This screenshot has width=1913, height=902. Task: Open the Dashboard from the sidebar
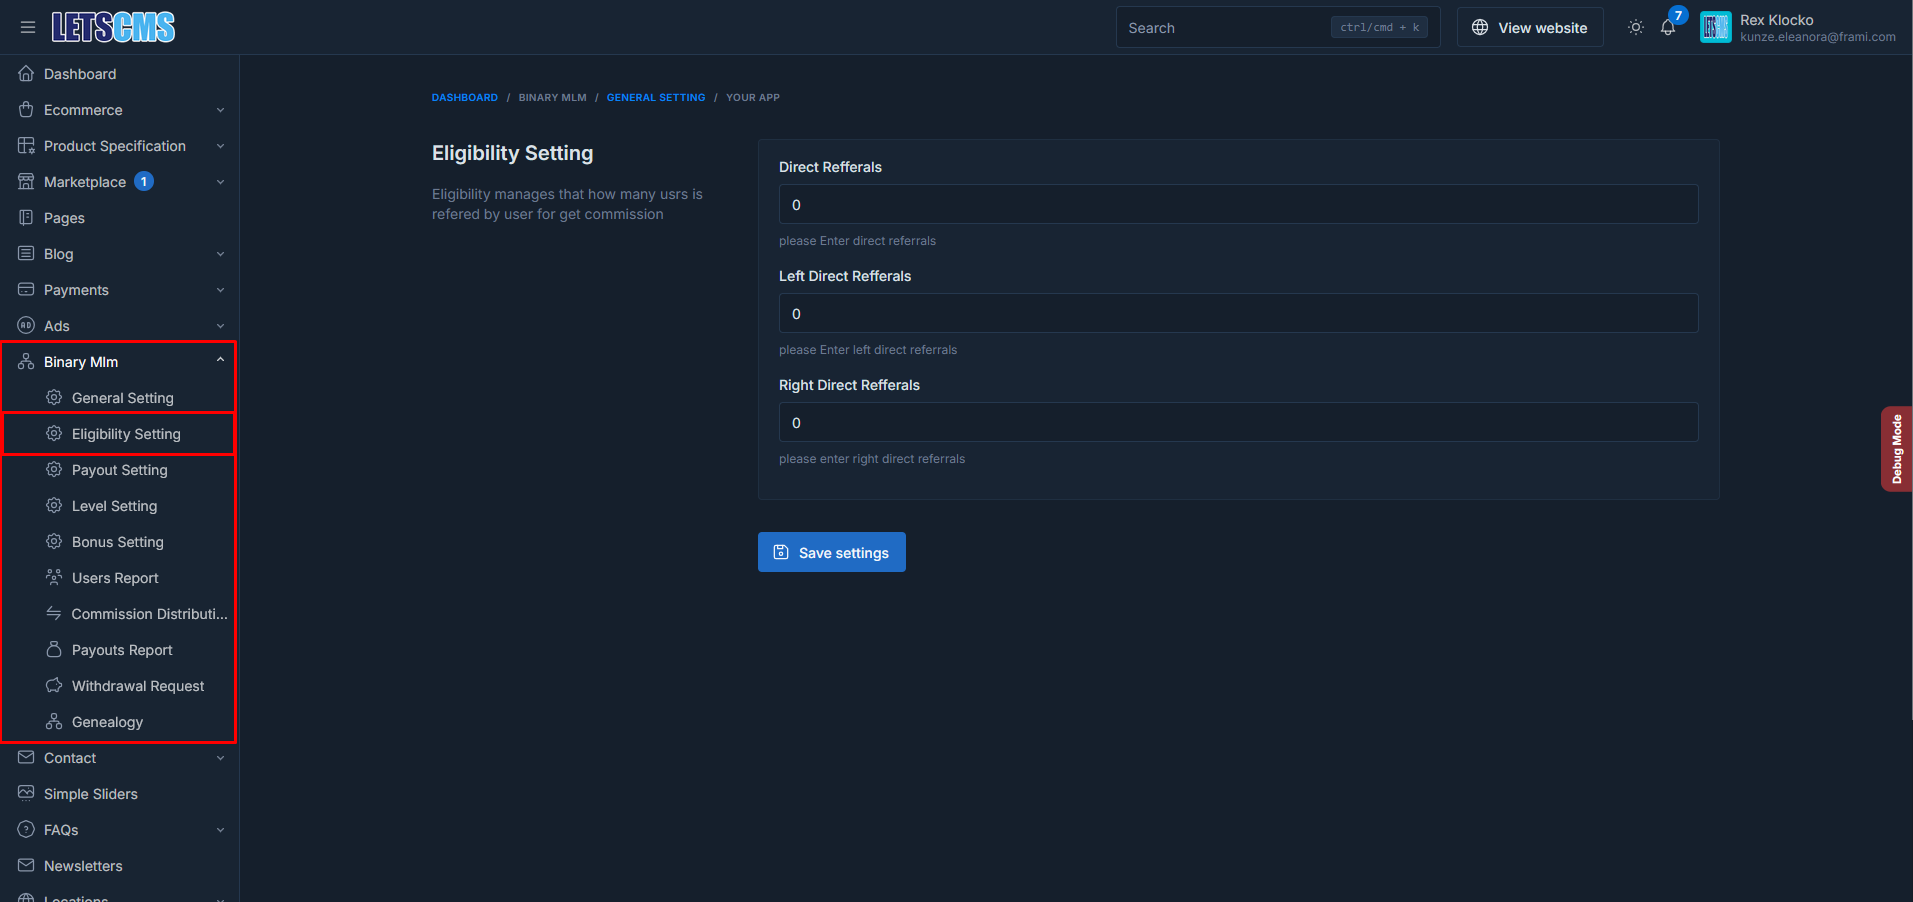pyautogui.click(x=80, y=73)
